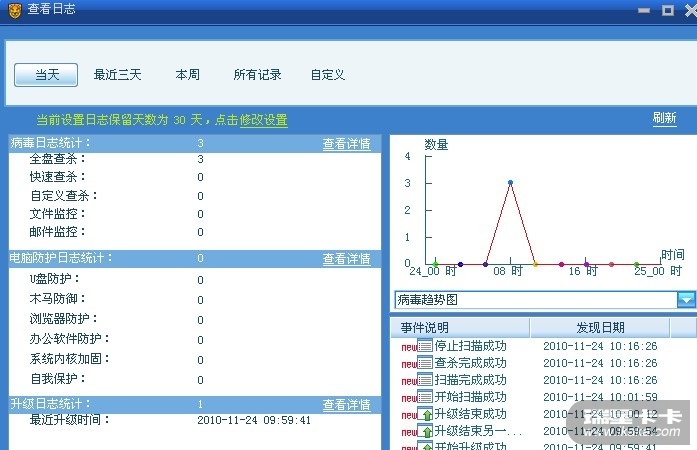Select the 当天 tab

(x=46, y=75)
